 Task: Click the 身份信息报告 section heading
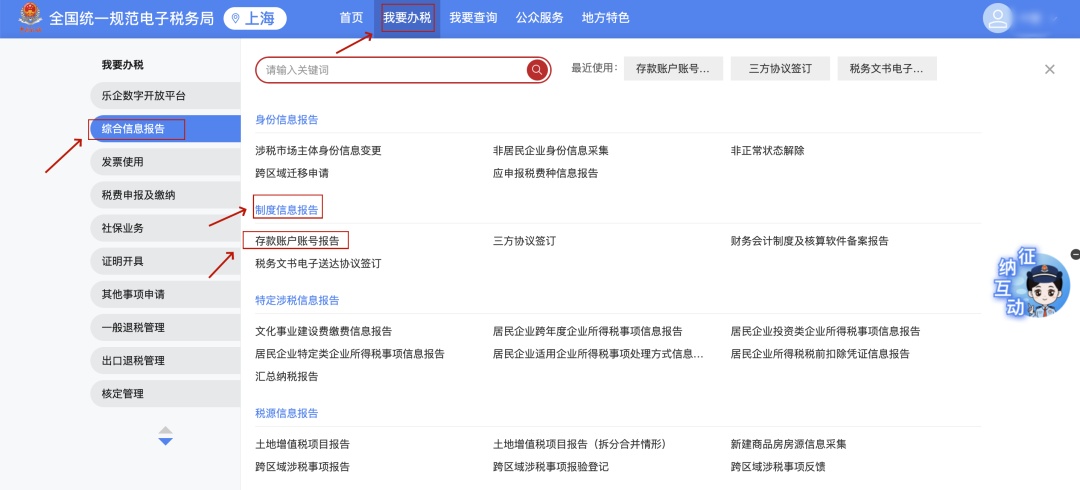[287, 119]
